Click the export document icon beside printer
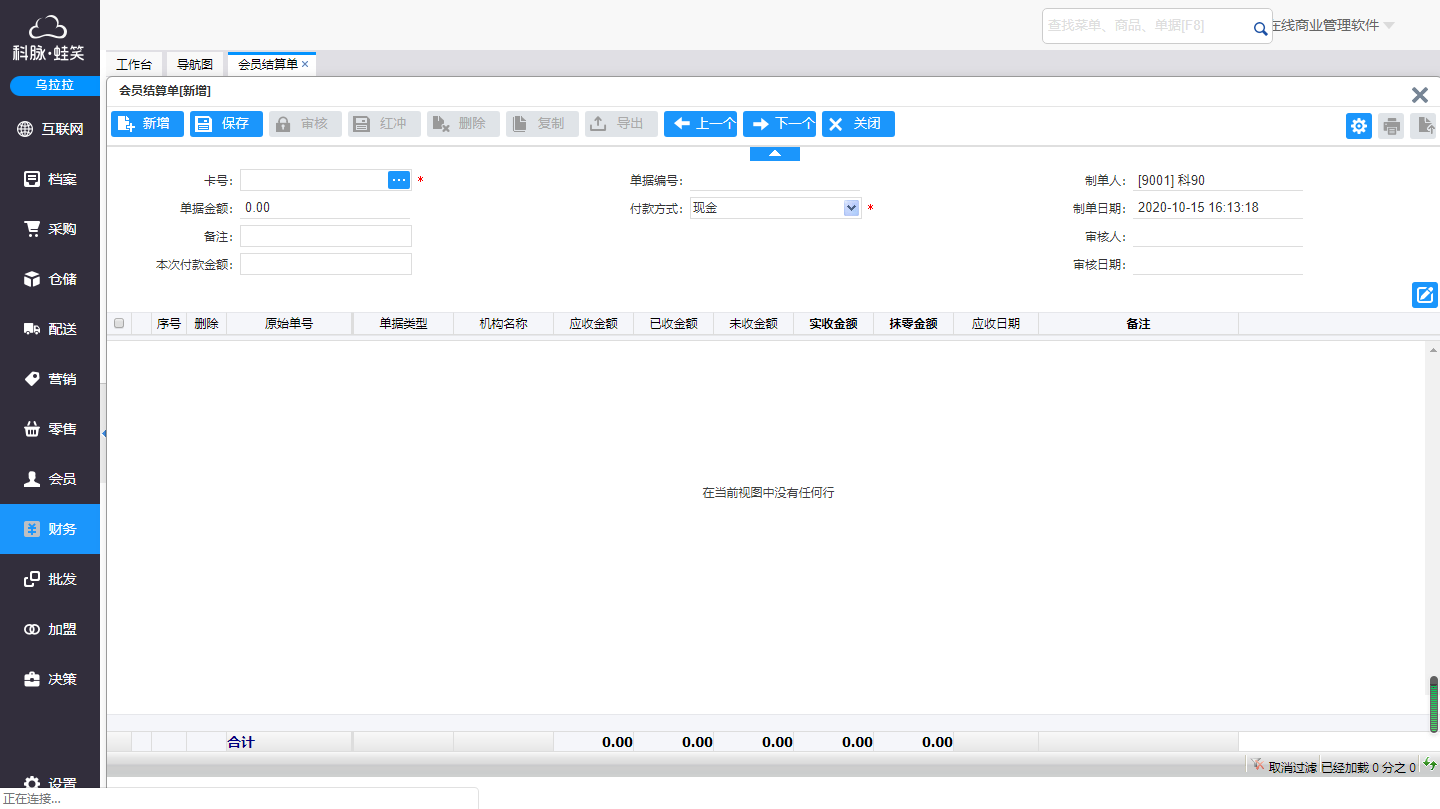 pos(1424,126)
